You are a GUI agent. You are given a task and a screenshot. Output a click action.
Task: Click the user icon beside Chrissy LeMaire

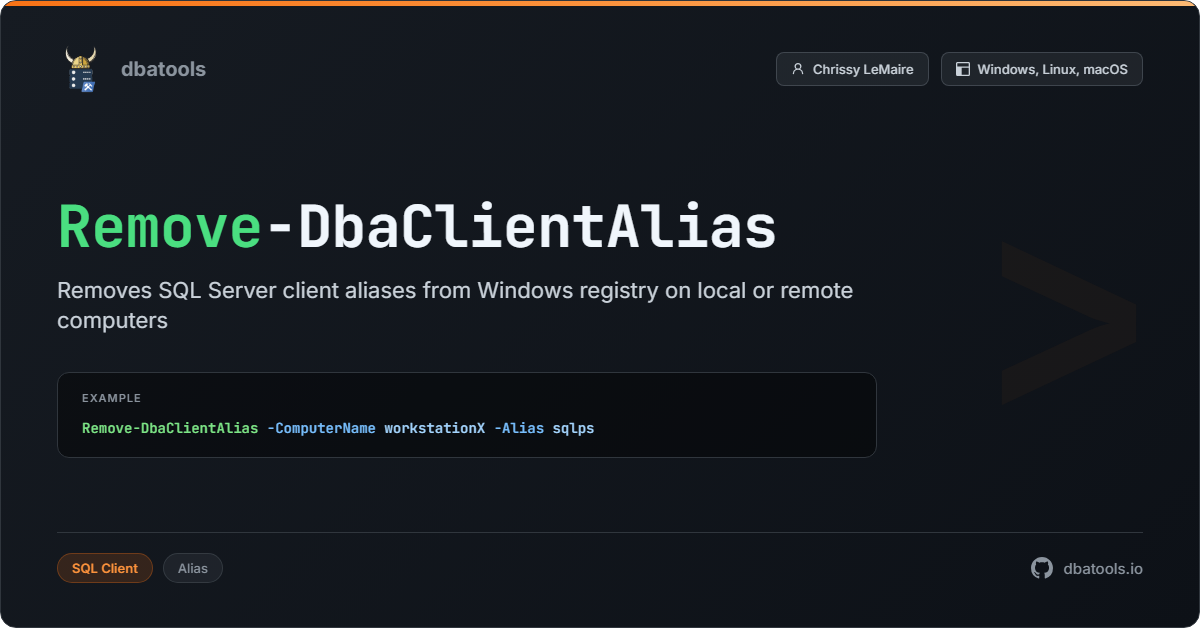click(798, 69)
